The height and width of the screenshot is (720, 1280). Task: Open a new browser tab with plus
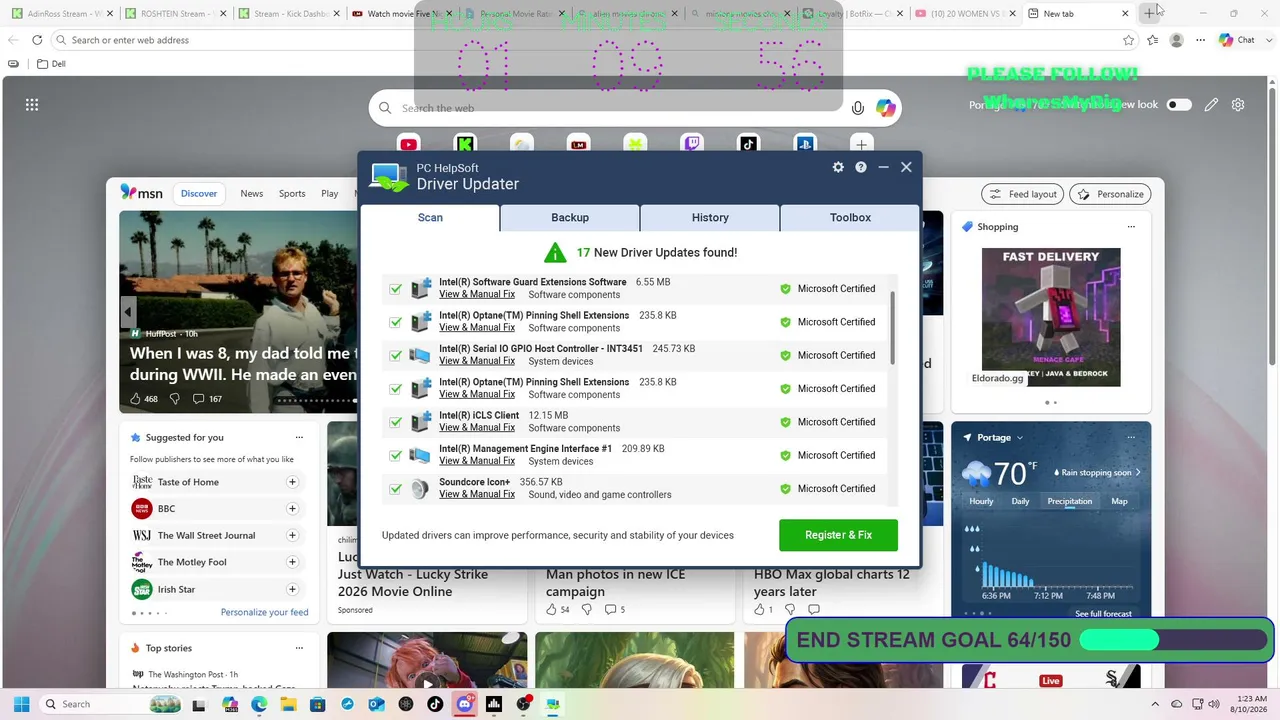point(1151,13)
